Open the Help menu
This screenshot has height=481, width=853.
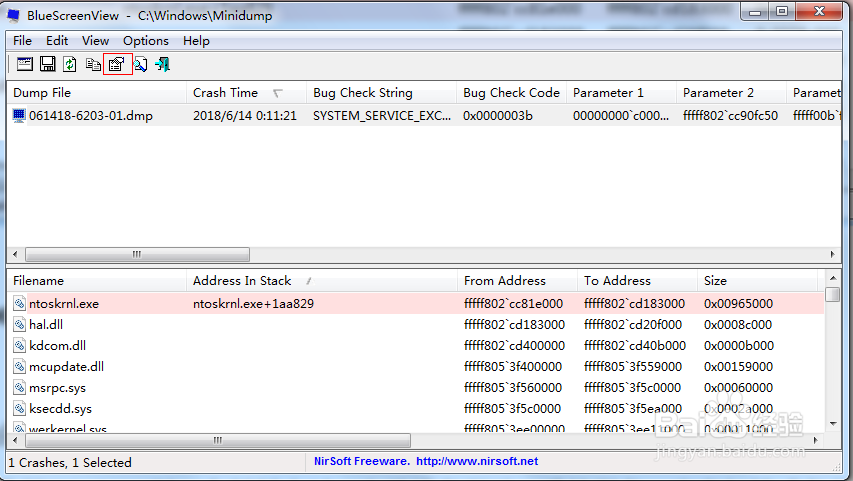pos(196,41)
